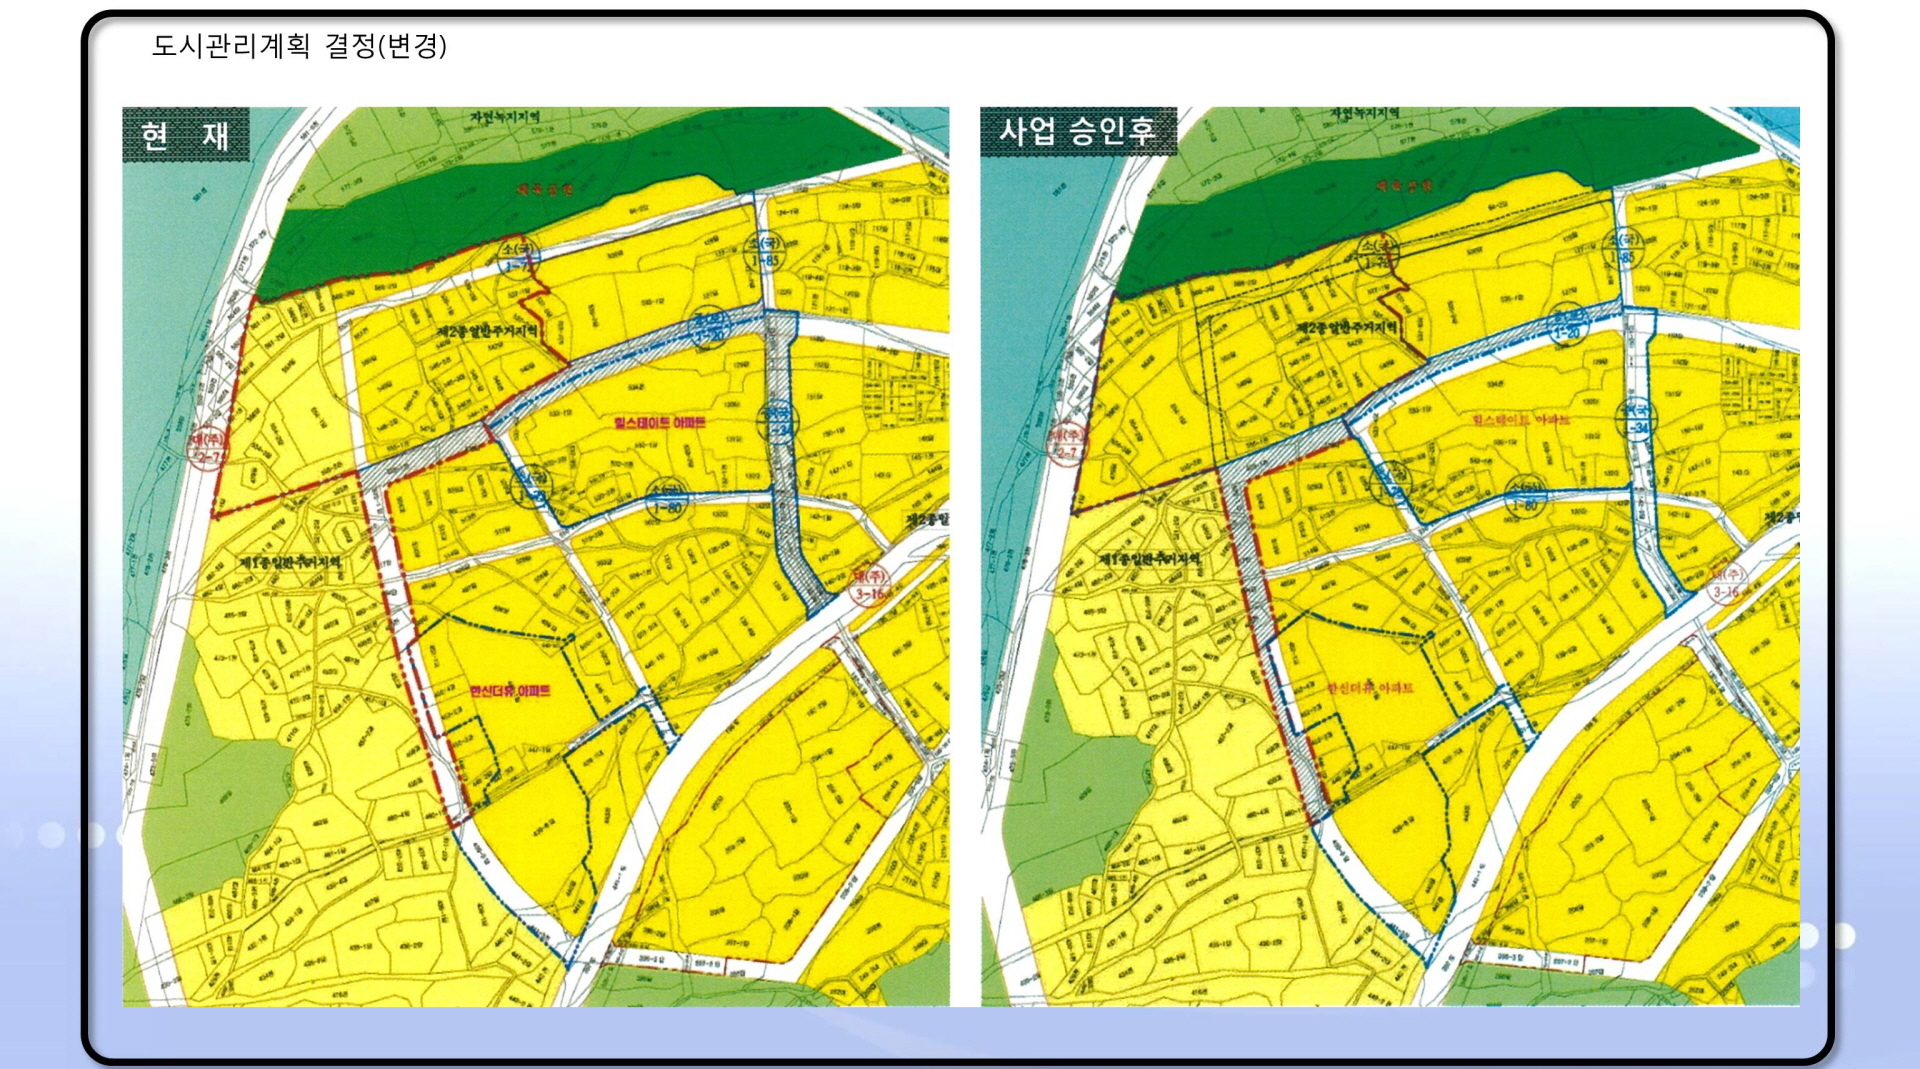Image resolution: width=1920 pixels, height=1069 pixels.
Task: Select the 사업 승인후 map label
Action: [1078, 131]
